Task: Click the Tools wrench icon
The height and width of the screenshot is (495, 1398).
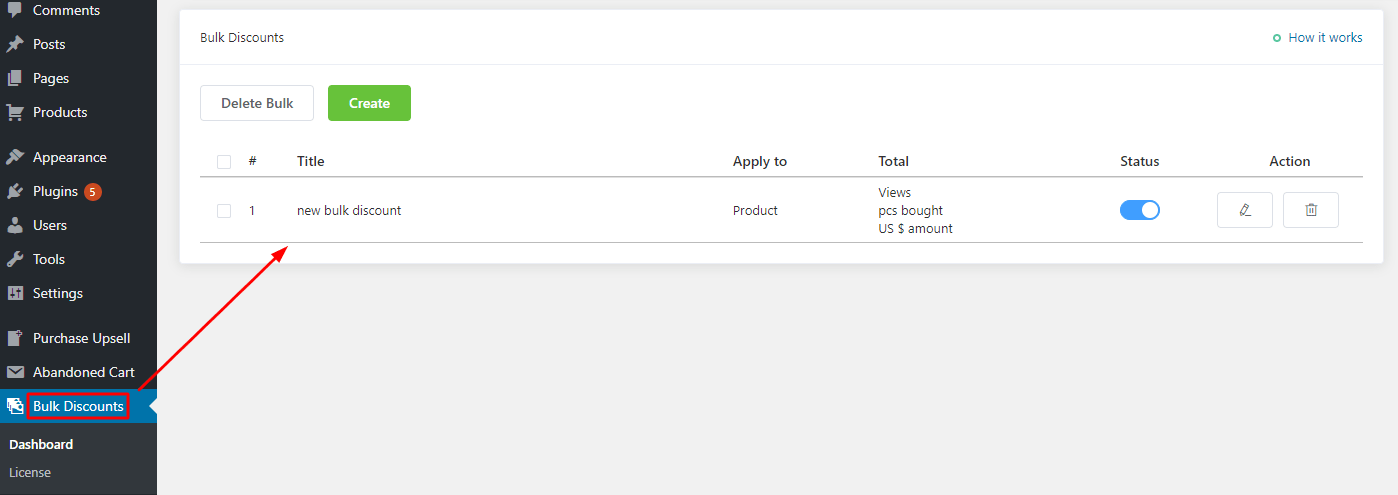Action: 15,259
